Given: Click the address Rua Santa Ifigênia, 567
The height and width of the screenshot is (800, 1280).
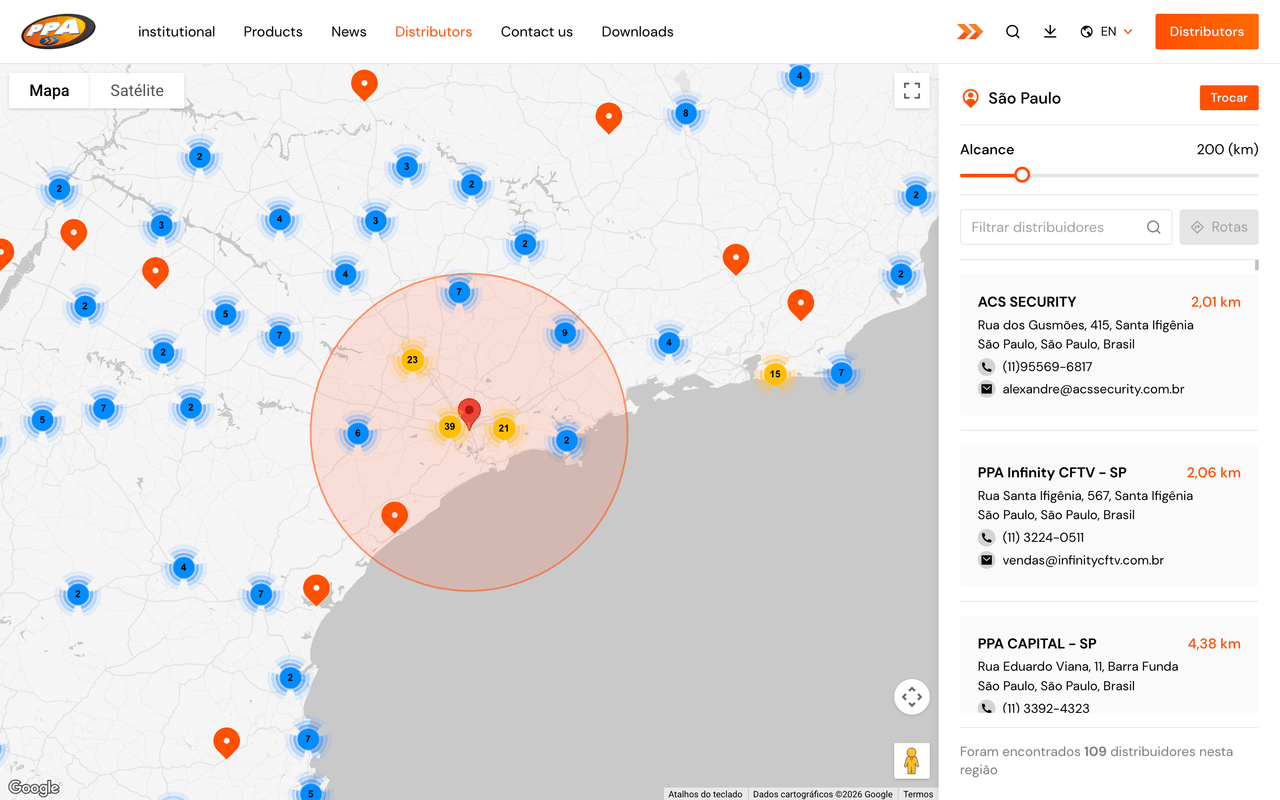Looking at the screenshot, I should tap(1086, 496).
